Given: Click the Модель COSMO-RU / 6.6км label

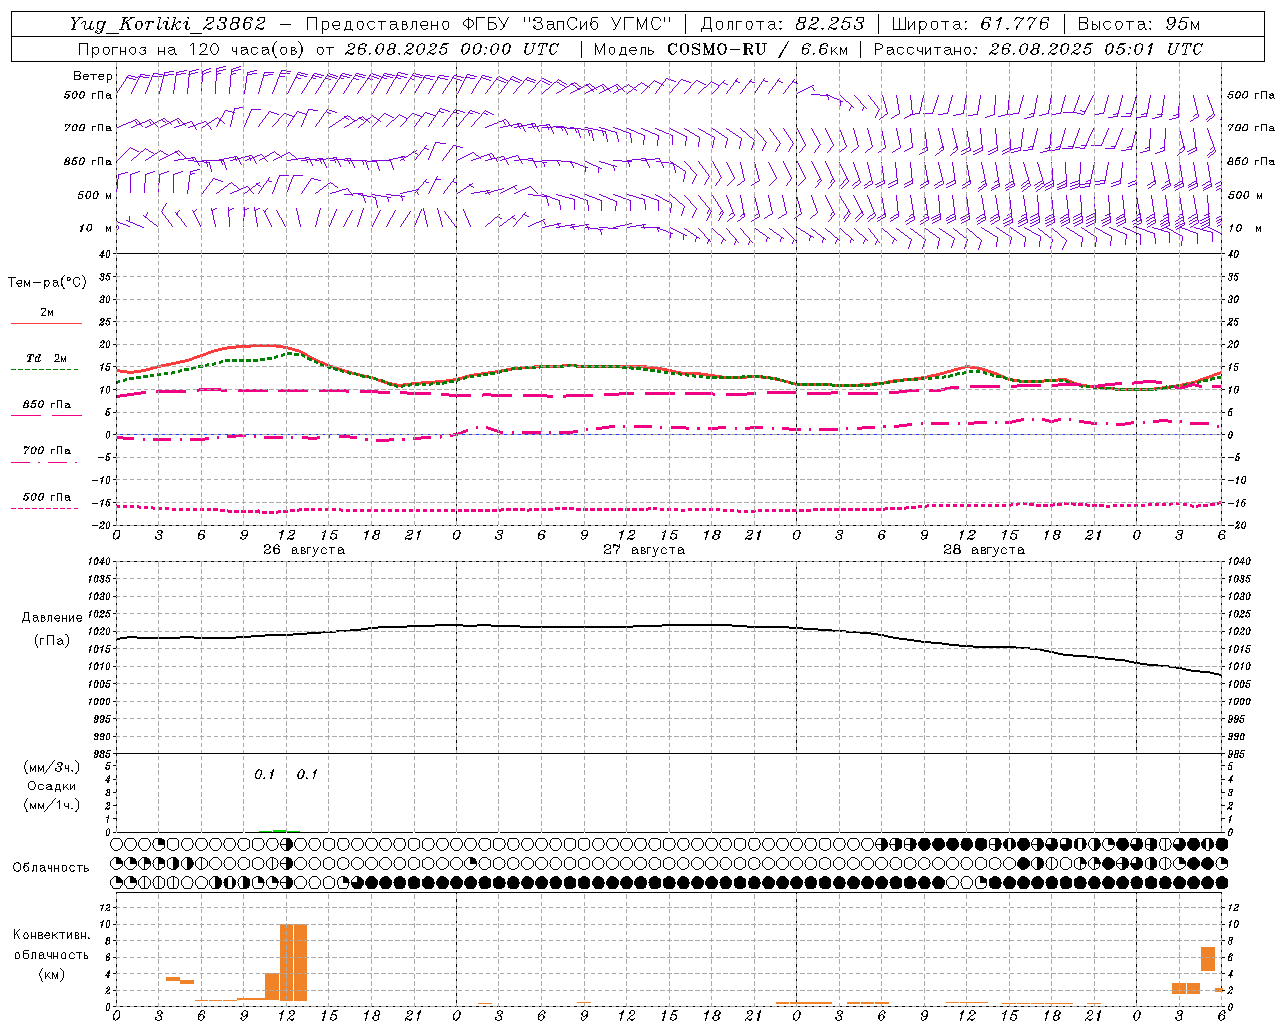Looking at the screenshot, I should click(x=721, y=49).
